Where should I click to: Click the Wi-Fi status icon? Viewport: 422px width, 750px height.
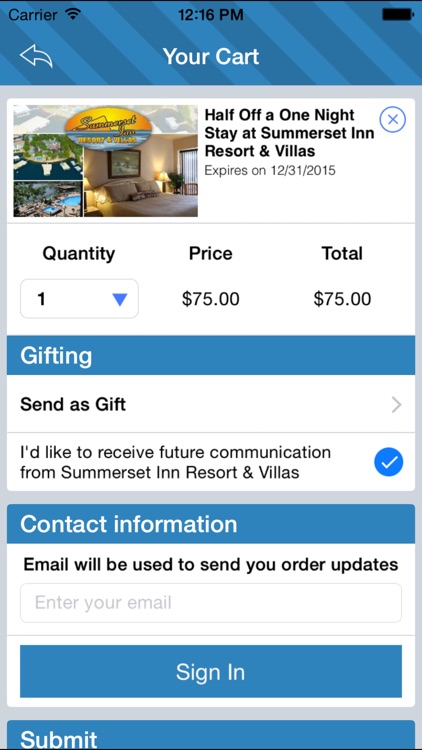[73, 14]
